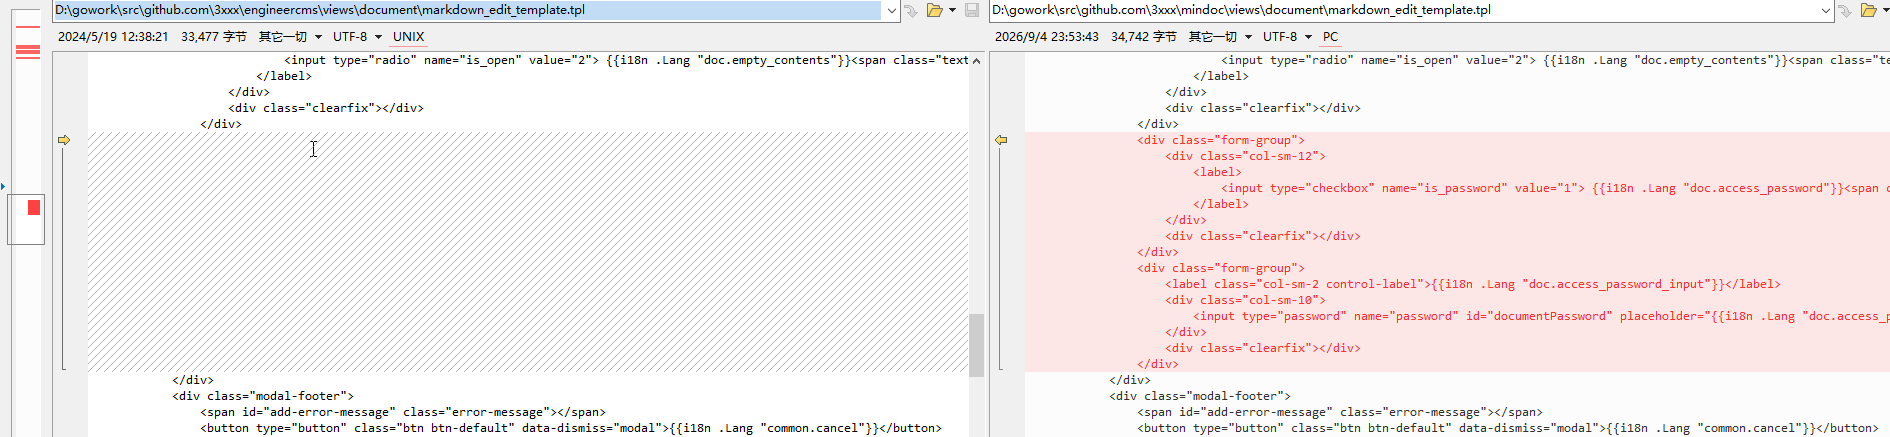Click red difference marker in thumbnail overview
Screen dimensions: 1890x437
(x=34, y=207)
